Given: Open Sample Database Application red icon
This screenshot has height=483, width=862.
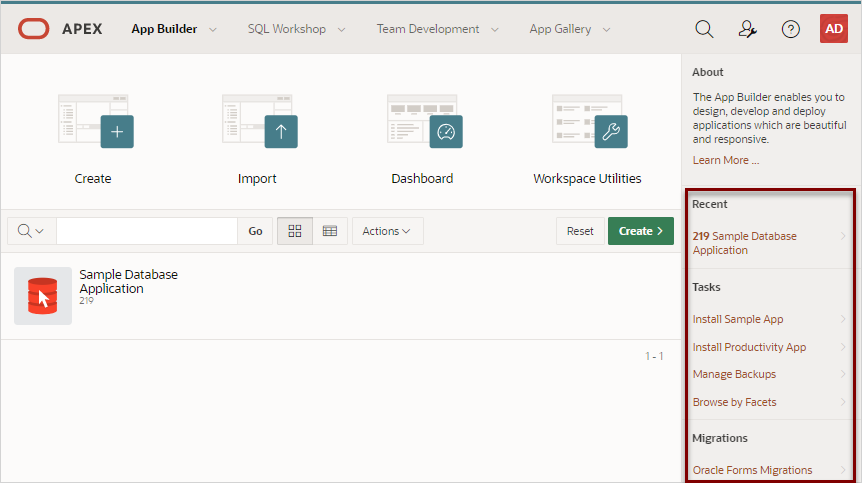Looking at the screenshot, I should [43, 296].
